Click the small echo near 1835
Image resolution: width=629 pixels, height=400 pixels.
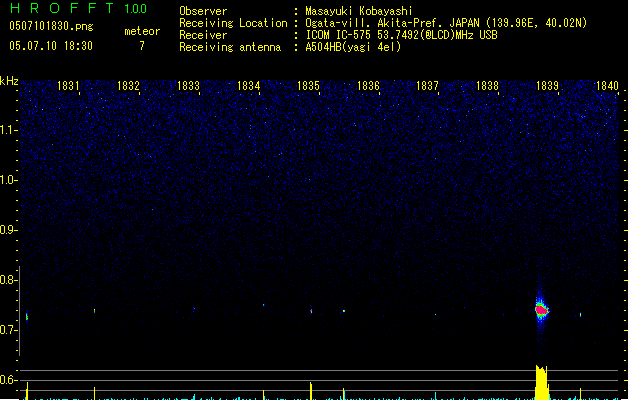[x=311, y=311]
